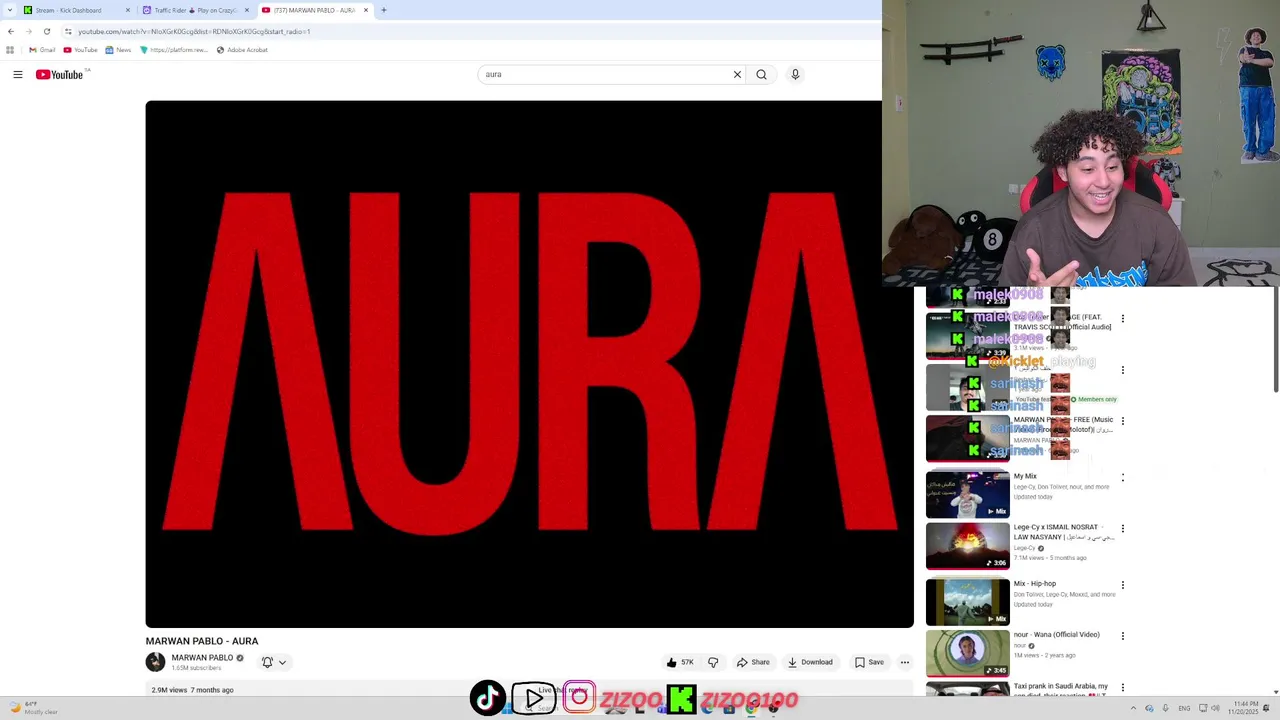Open options for TRAVIS SCOTT Official Audio video
This screenshot has width=1280, height=720.
[x=1123, y=319]
